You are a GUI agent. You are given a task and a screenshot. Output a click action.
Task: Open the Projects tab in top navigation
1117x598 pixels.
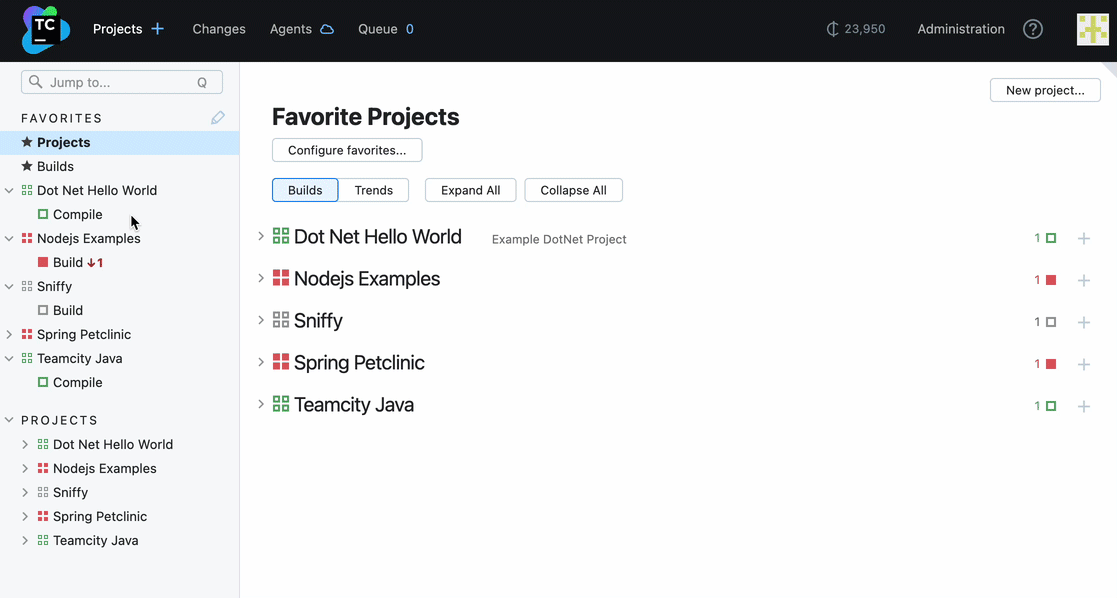click(118, 29)
